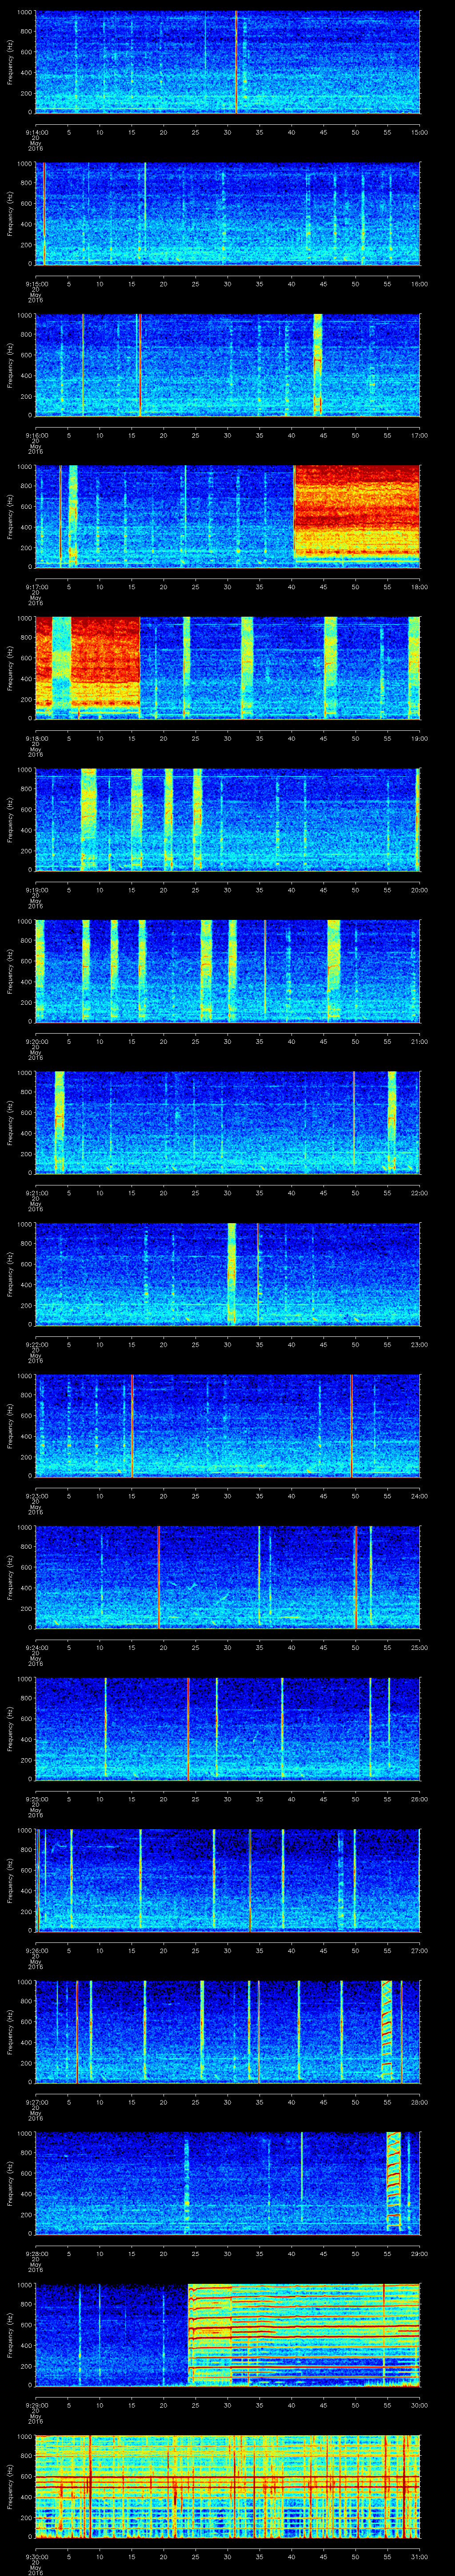This screenshot has width=455, height=2576.
Task: View the spectrogram for minute 9:24
Action: [227, 1577]
